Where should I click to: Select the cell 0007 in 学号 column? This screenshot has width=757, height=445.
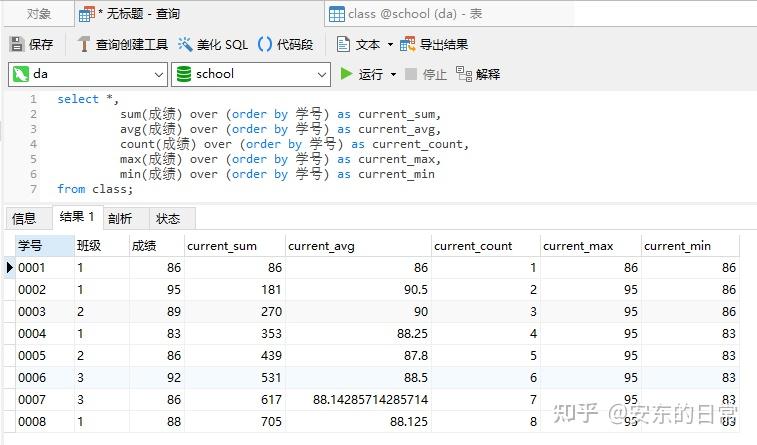pos(44,400)
